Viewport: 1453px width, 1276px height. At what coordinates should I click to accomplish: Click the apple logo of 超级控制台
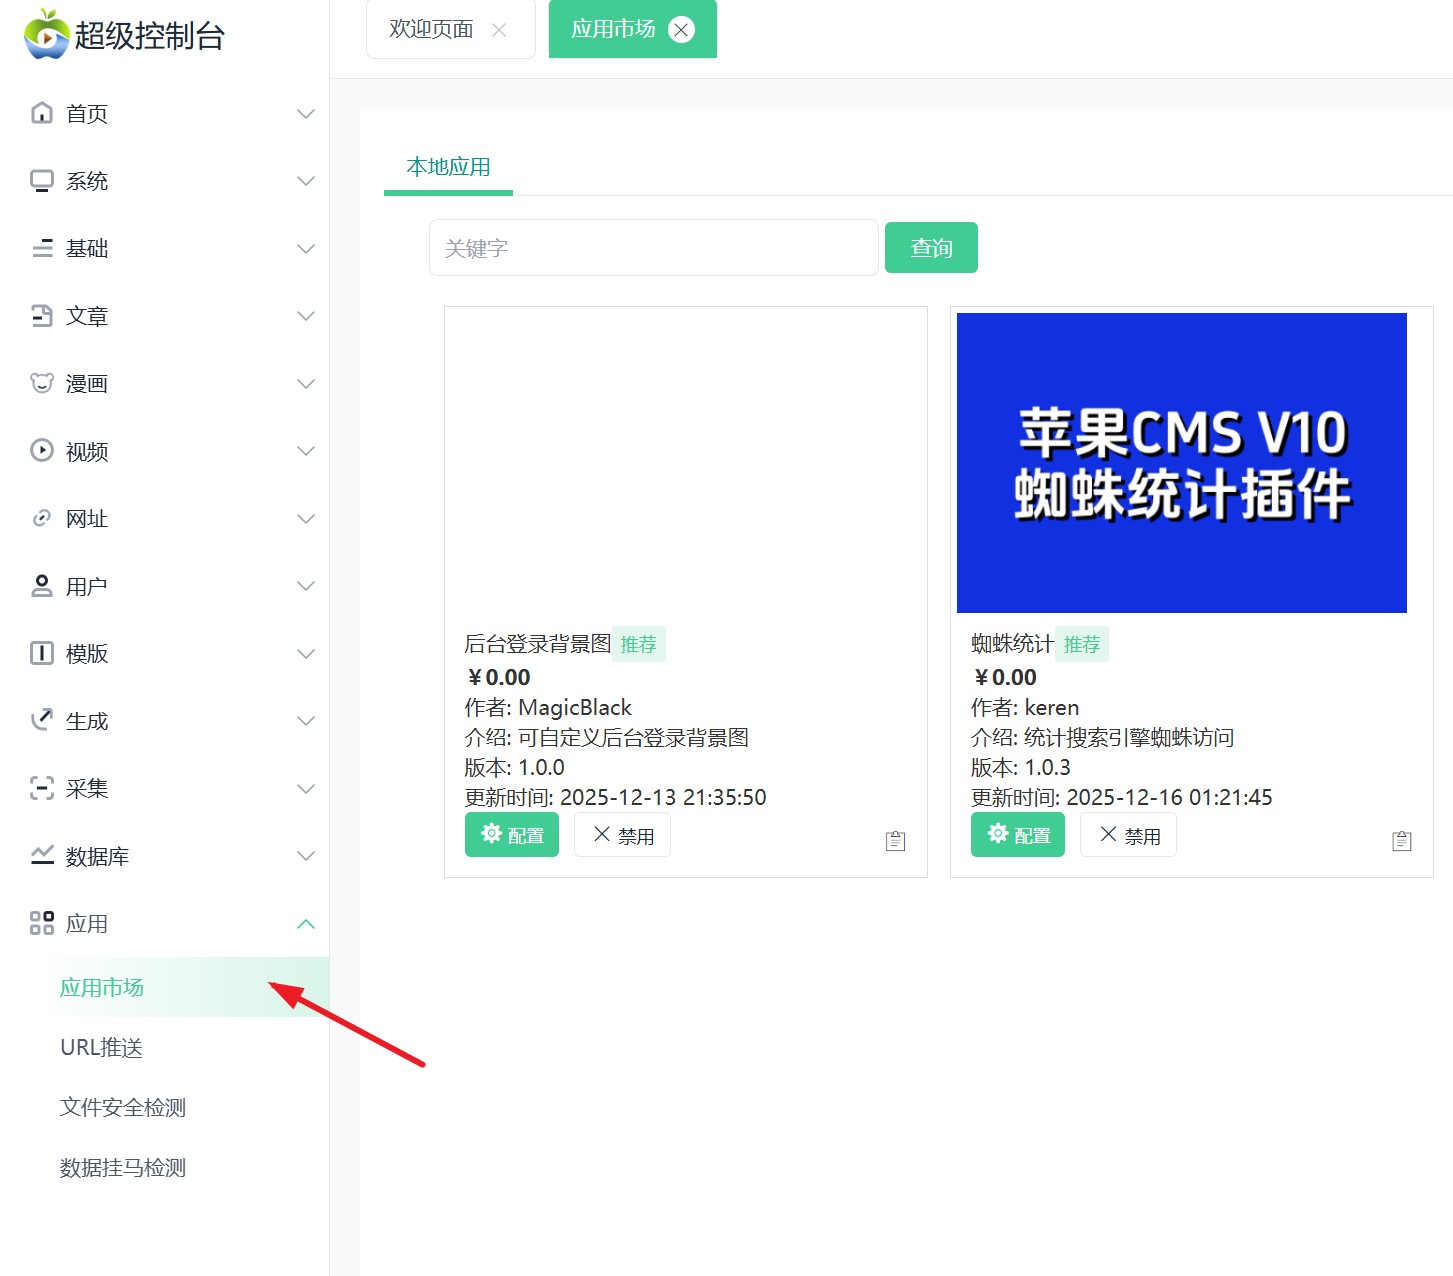46,34
